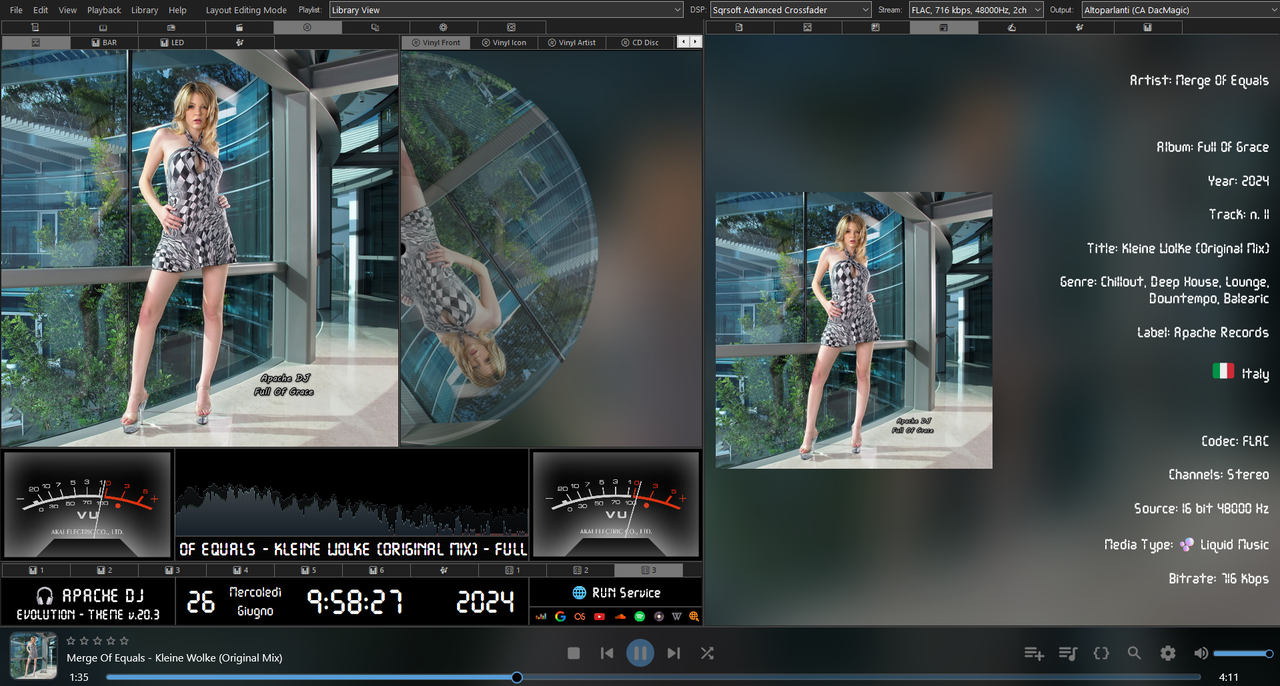Open the Edit menu
Image resolution: width=1280 pixels, height=686 pixels.
point(40,10)
